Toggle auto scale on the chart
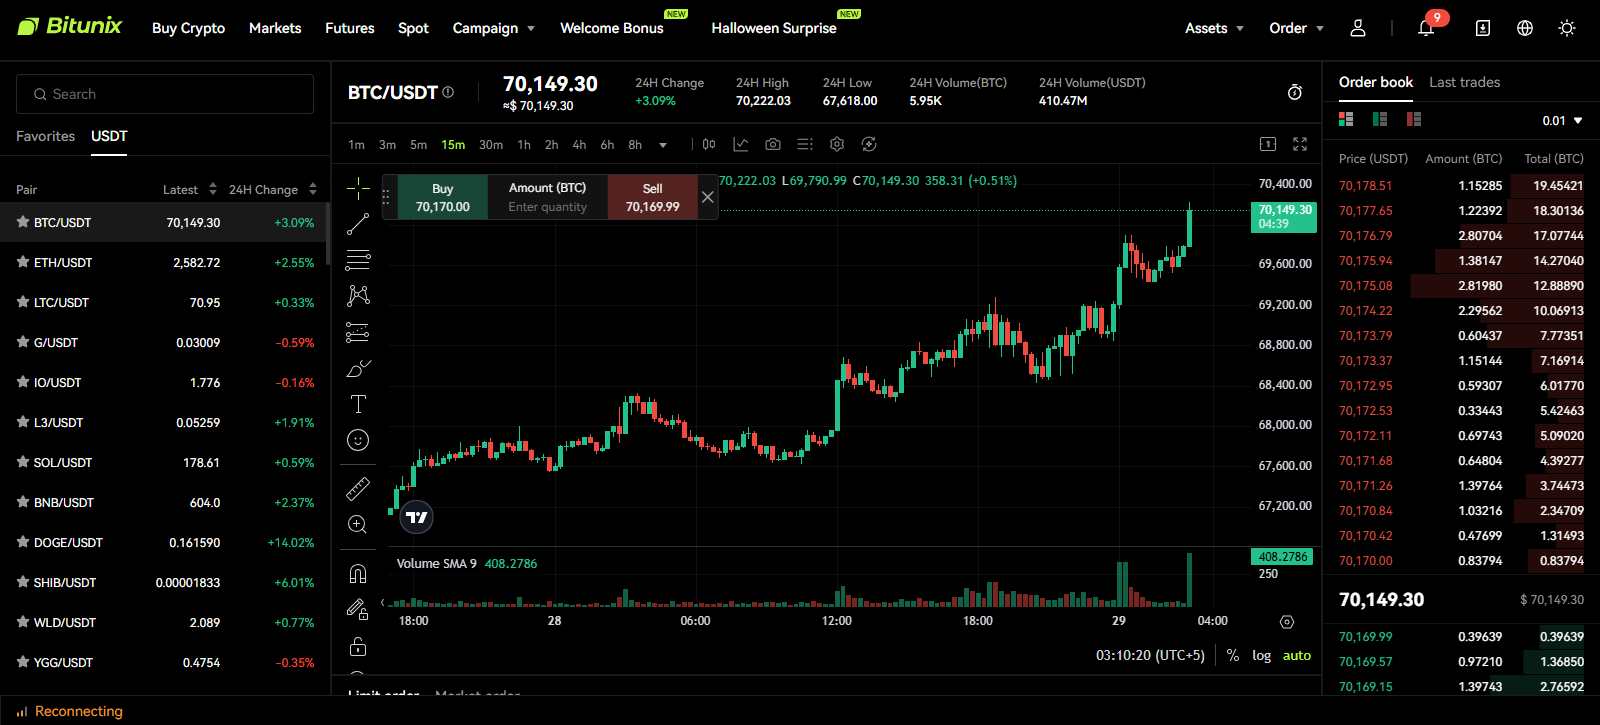 [1297, 656]
